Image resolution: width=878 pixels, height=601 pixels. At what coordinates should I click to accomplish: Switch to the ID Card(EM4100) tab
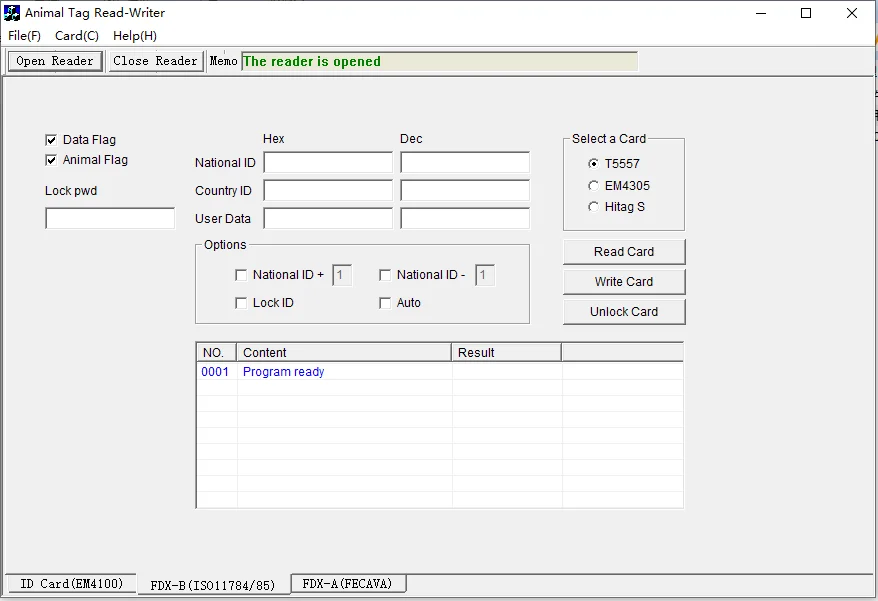click(x=71, y=584)
